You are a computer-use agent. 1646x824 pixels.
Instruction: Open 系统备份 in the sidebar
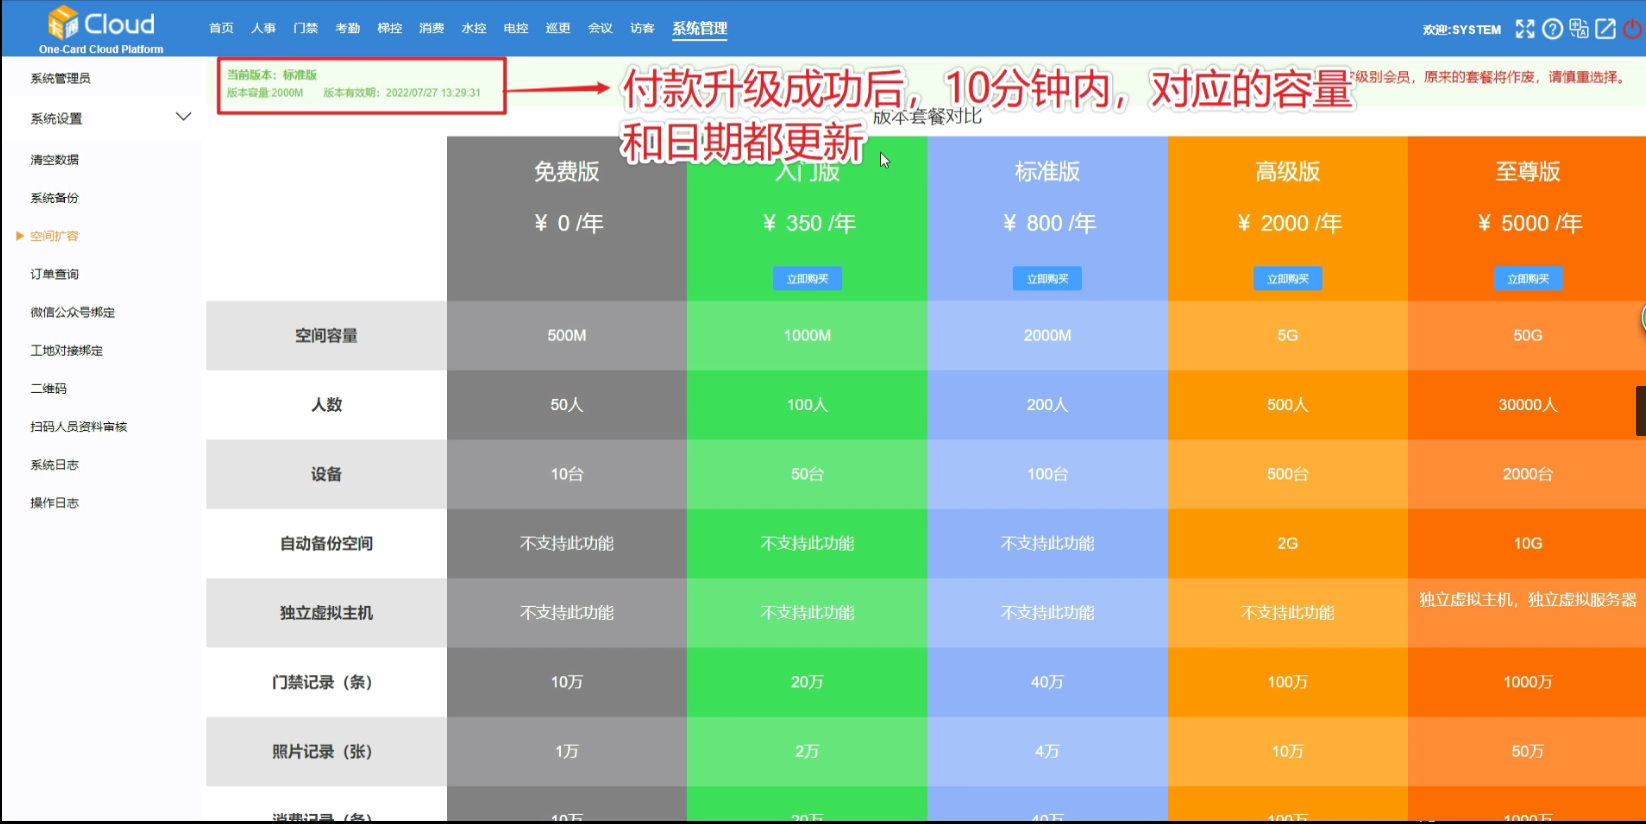point(54,198)
